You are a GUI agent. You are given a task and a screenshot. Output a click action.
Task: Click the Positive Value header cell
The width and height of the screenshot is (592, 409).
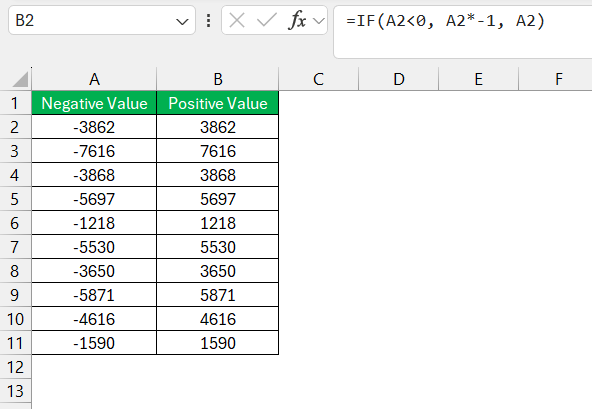[x=217, y=103]
